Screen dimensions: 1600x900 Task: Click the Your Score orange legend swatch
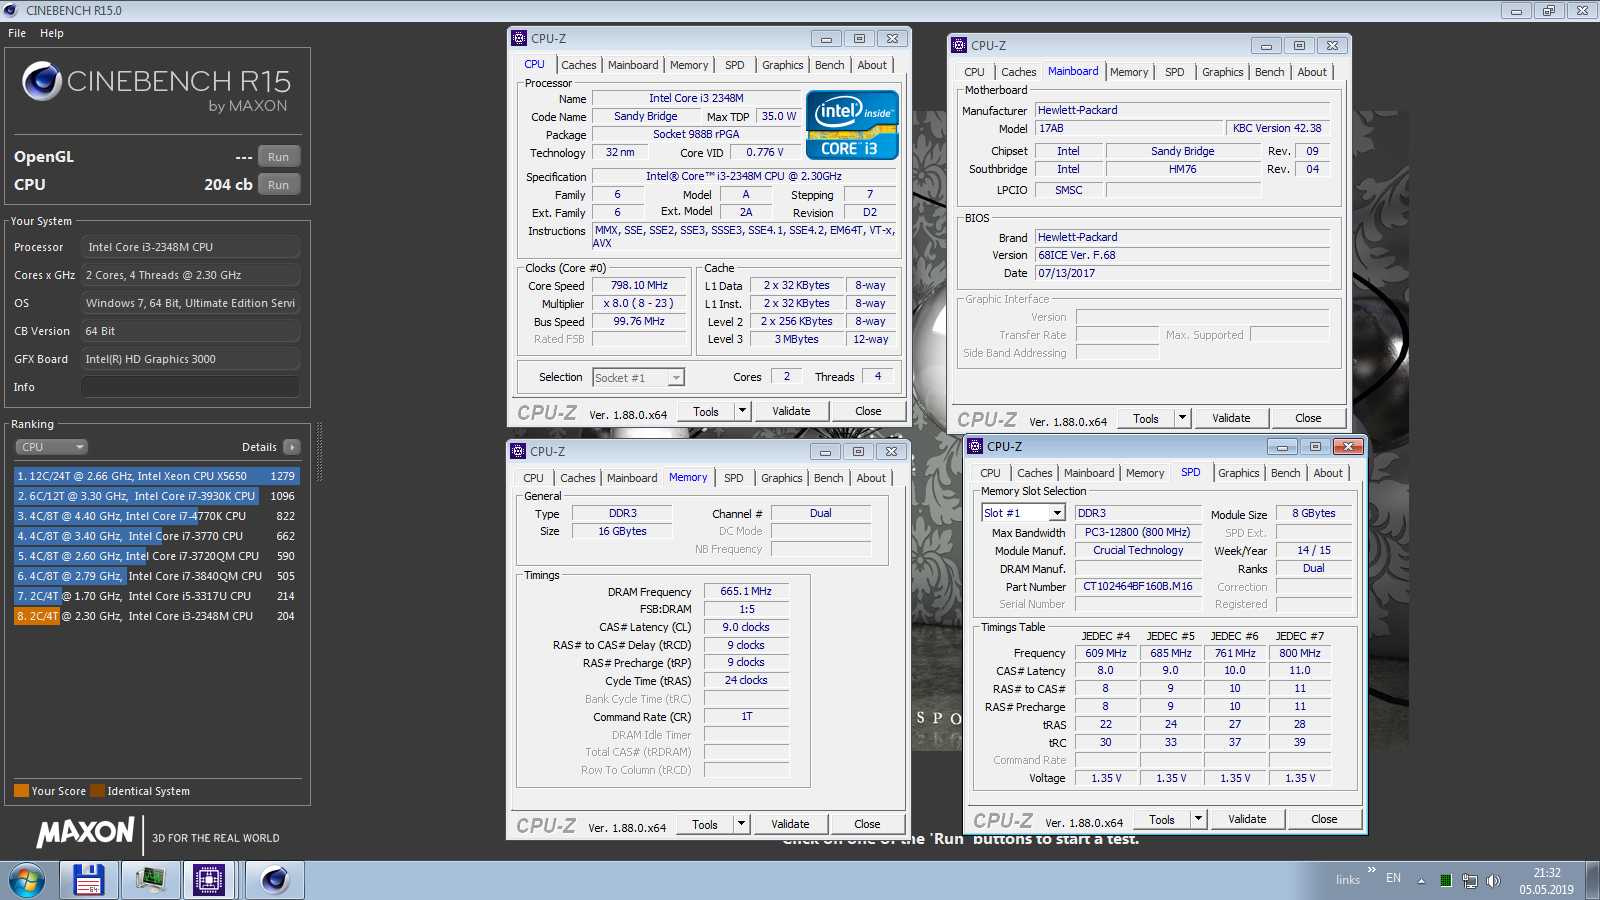click(21, 791)
